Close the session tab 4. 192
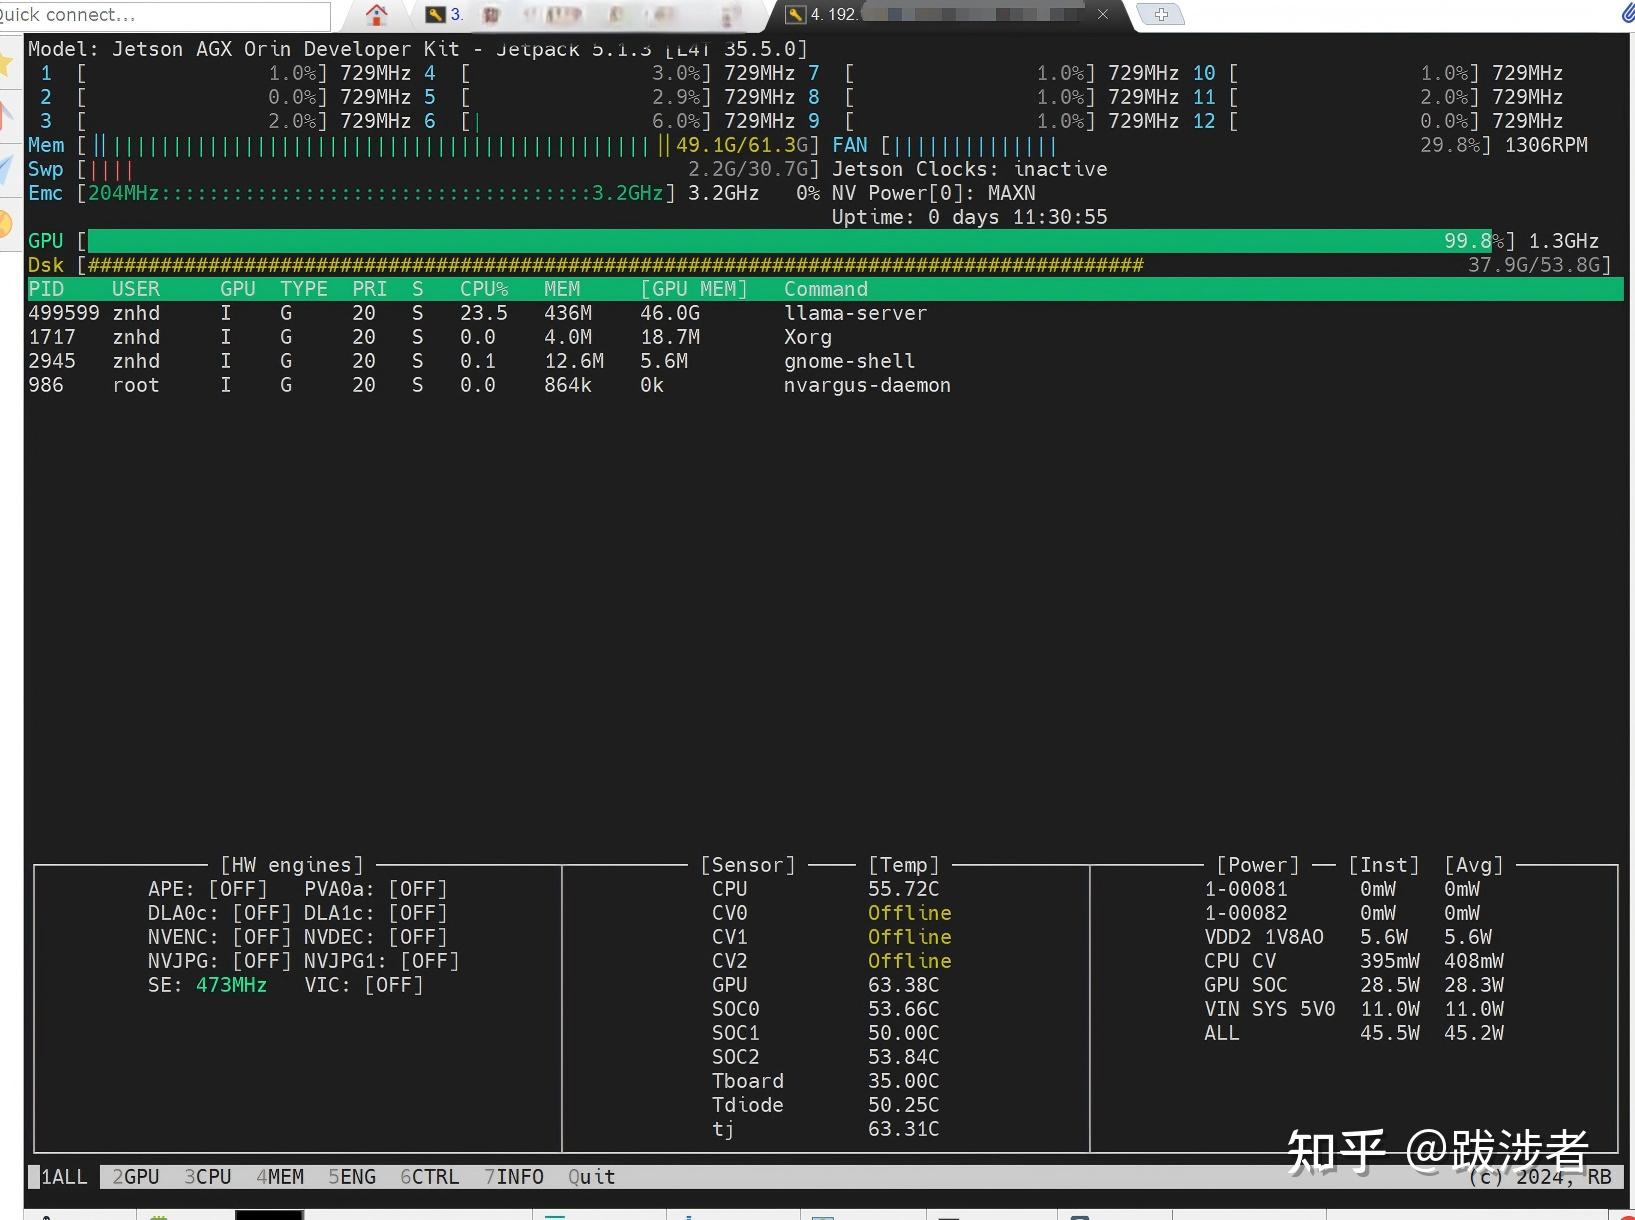 (1102, 14)
